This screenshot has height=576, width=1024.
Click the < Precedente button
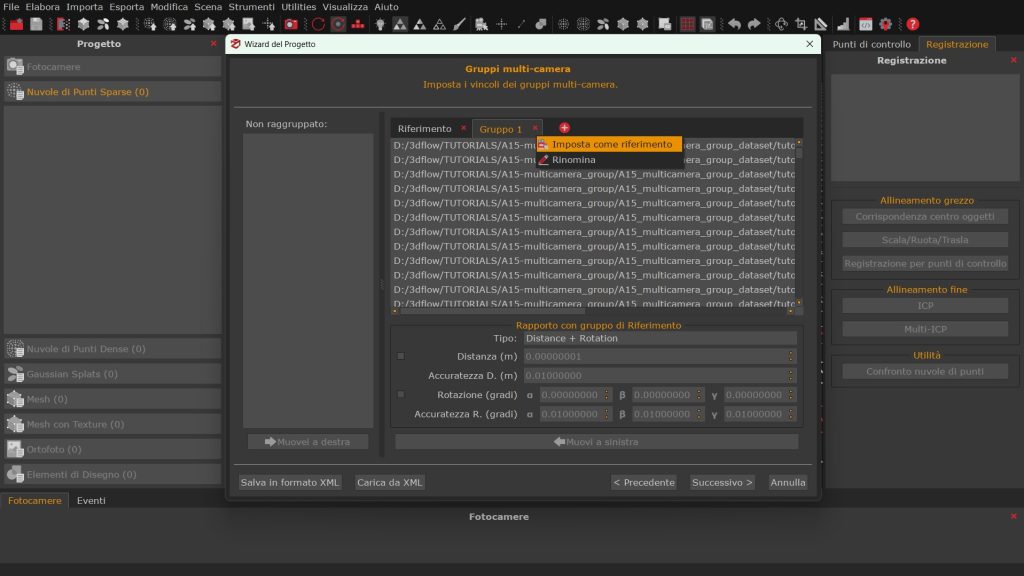click(644, 483)
